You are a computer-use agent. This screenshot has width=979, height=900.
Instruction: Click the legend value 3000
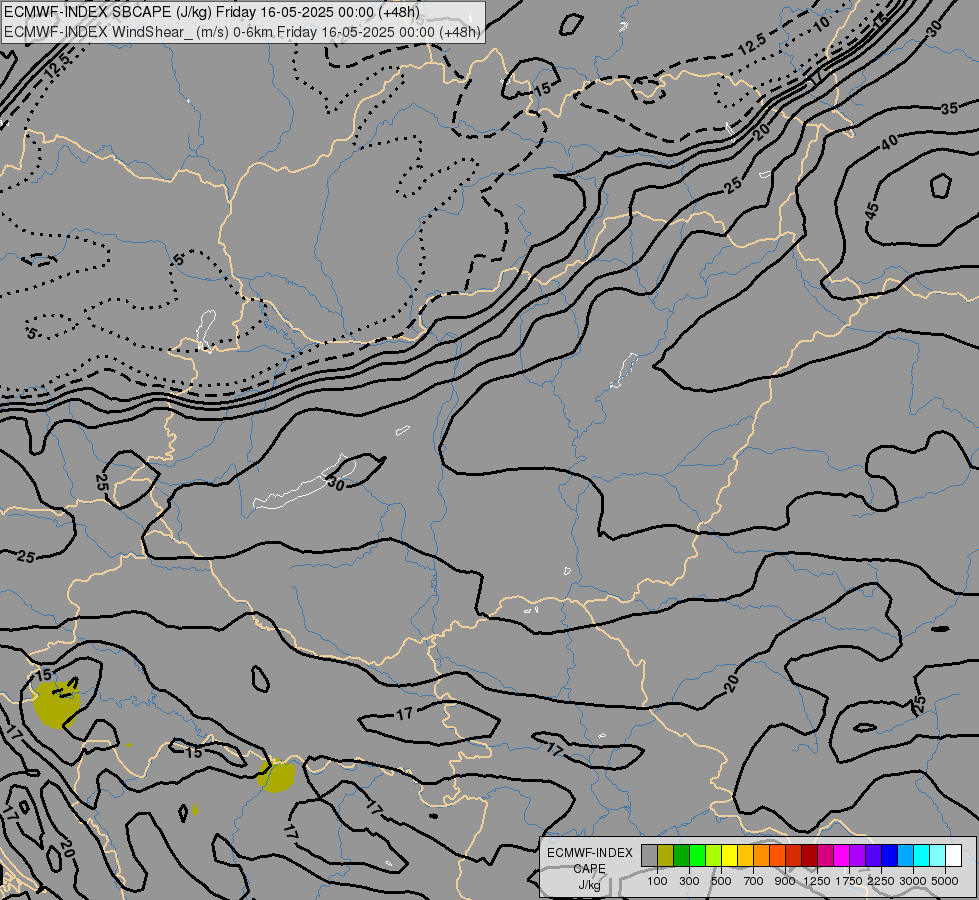pyautogui.click(x=913, y=881)
